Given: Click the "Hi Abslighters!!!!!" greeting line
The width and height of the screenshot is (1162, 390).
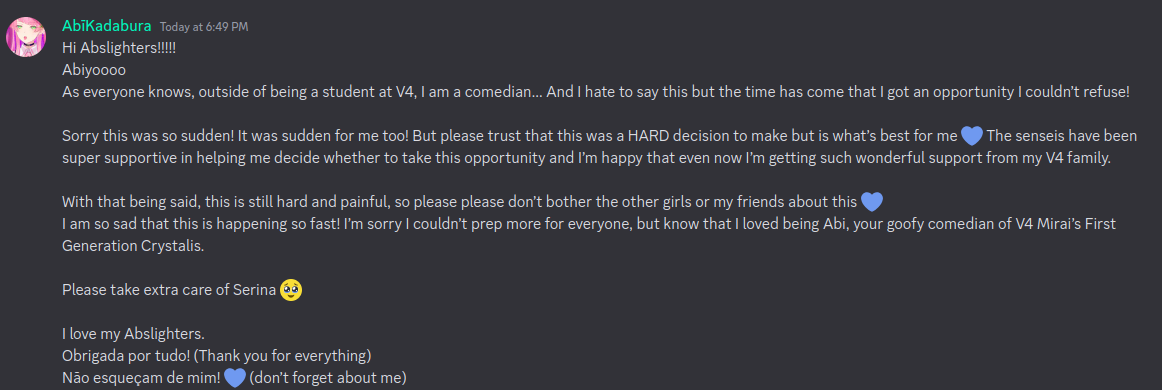Looking at the screenshot, I should (119, 48).
